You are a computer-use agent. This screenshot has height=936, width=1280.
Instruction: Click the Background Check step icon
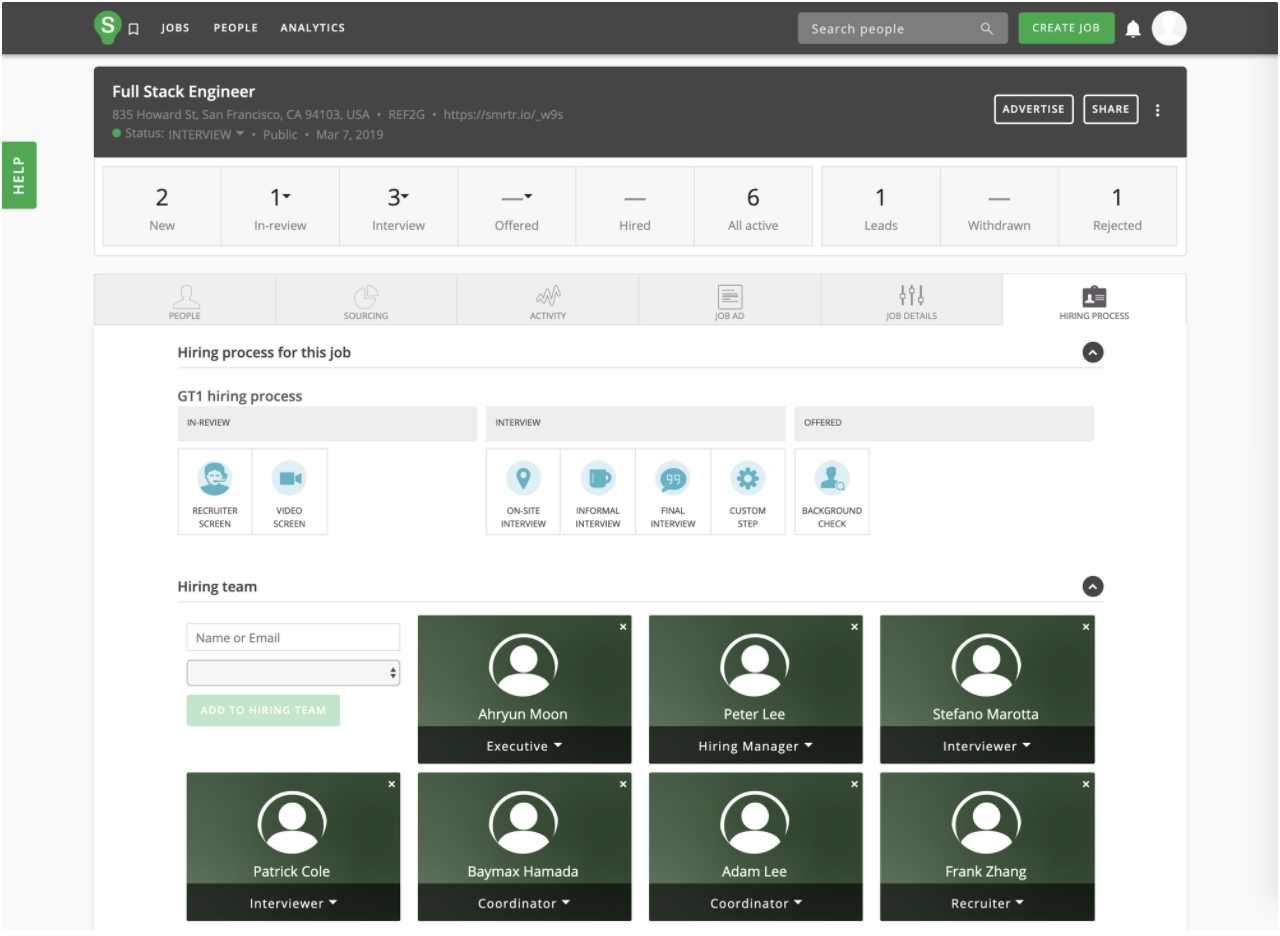(831, 479)
